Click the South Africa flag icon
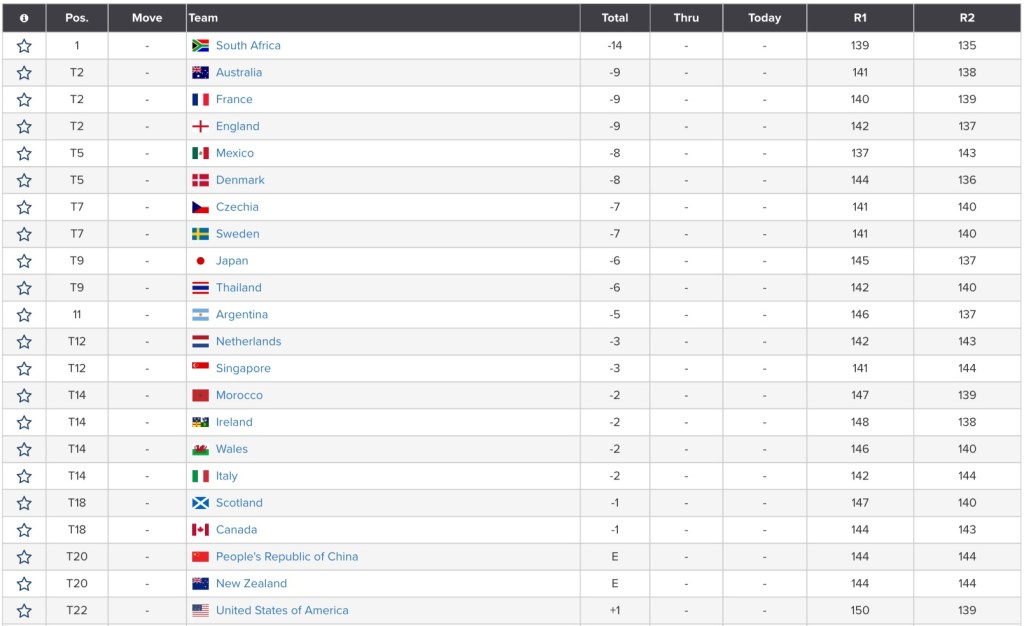The width and height of the screenshot is (1024, 626). [200, 46]
